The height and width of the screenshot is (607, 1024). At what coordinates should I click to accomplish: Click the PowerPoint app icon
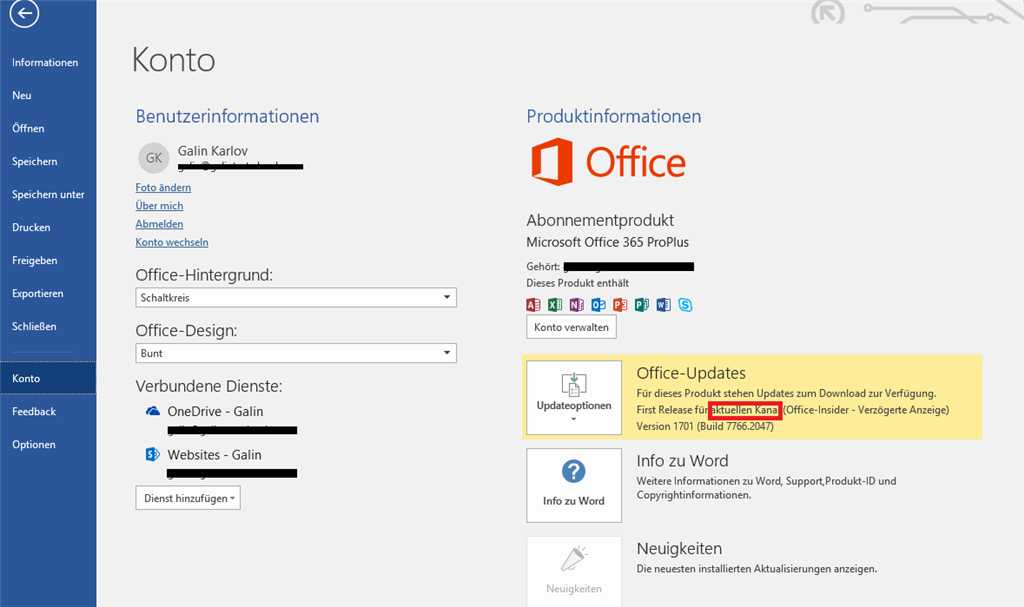[620, 304]
